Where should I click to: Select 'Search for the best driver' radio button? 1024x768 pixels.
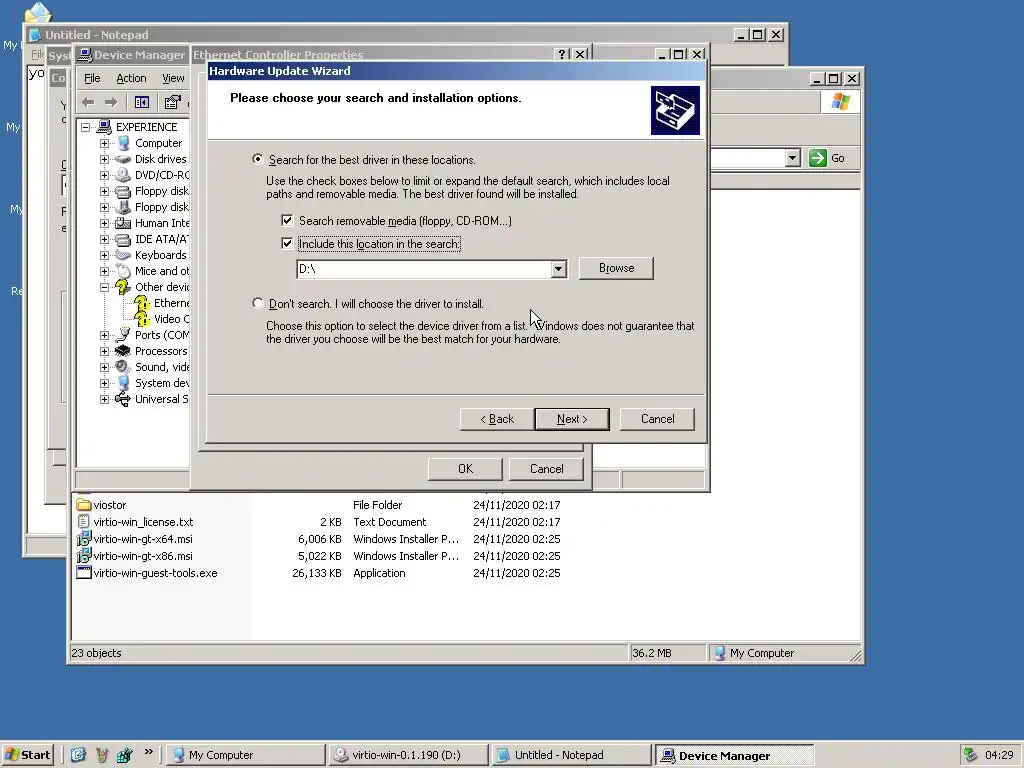pos(258,159)
